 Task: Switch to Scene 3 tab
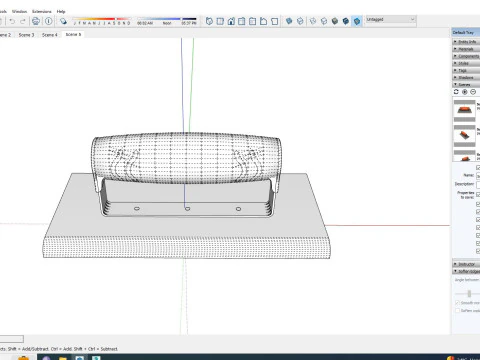tap(26, 35)
